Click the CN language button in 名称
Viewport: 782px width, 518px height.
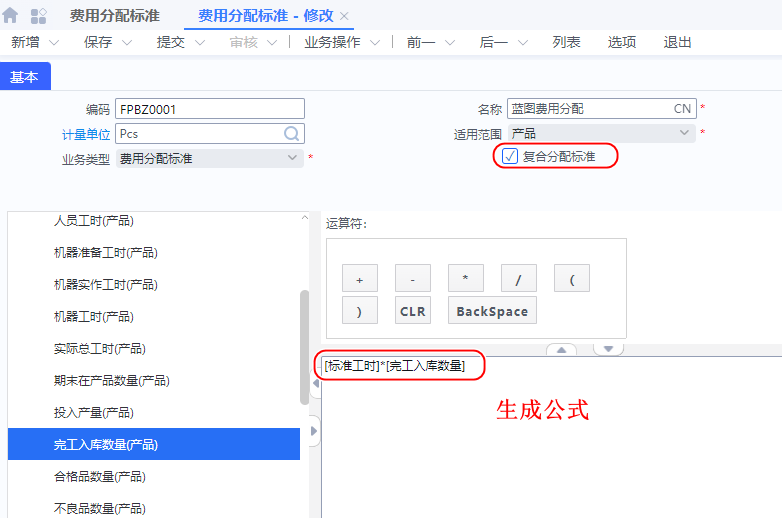[682, 109]
